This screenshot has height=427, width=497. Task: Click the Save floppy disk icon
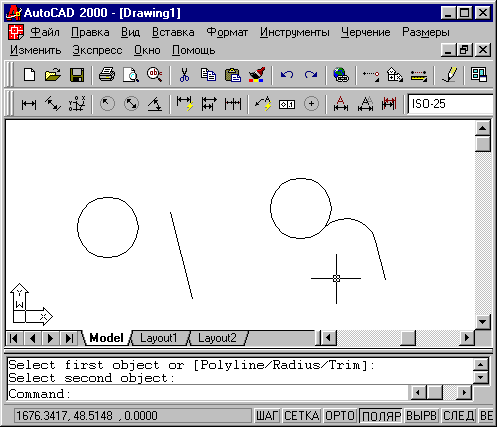click(77, 75)
